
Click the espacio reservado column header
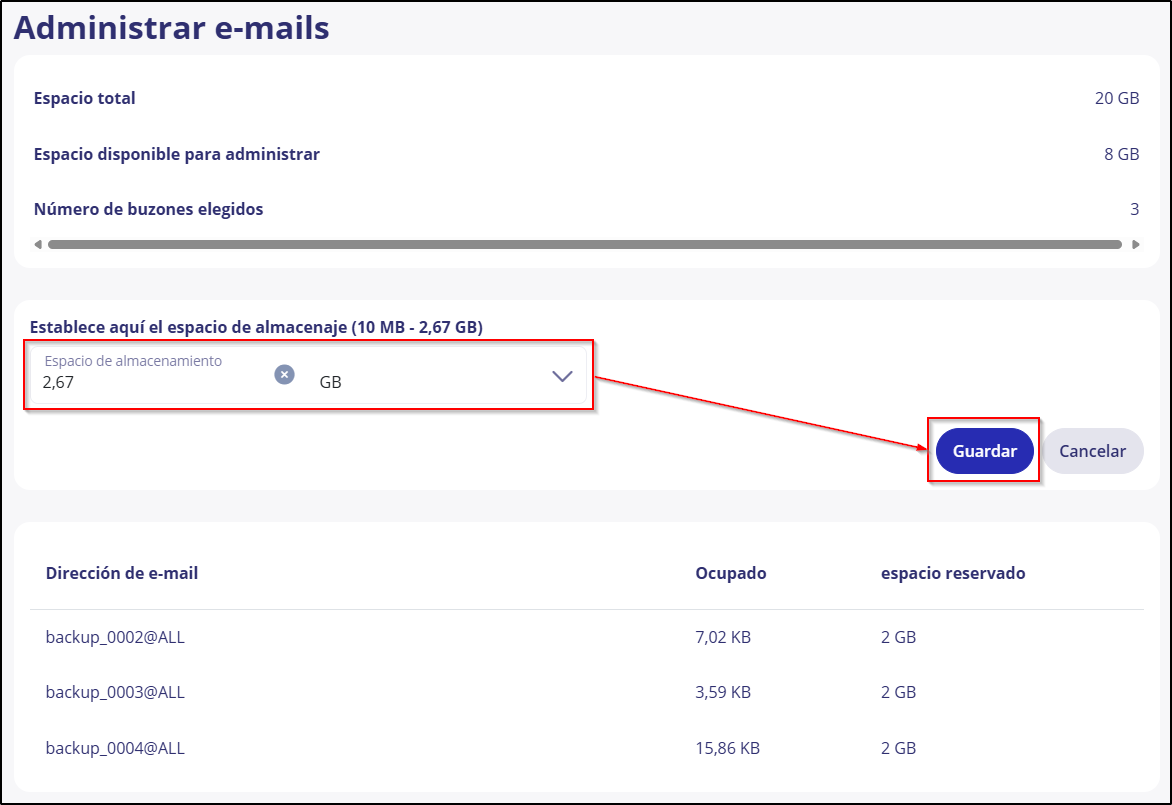pos(952,573)
